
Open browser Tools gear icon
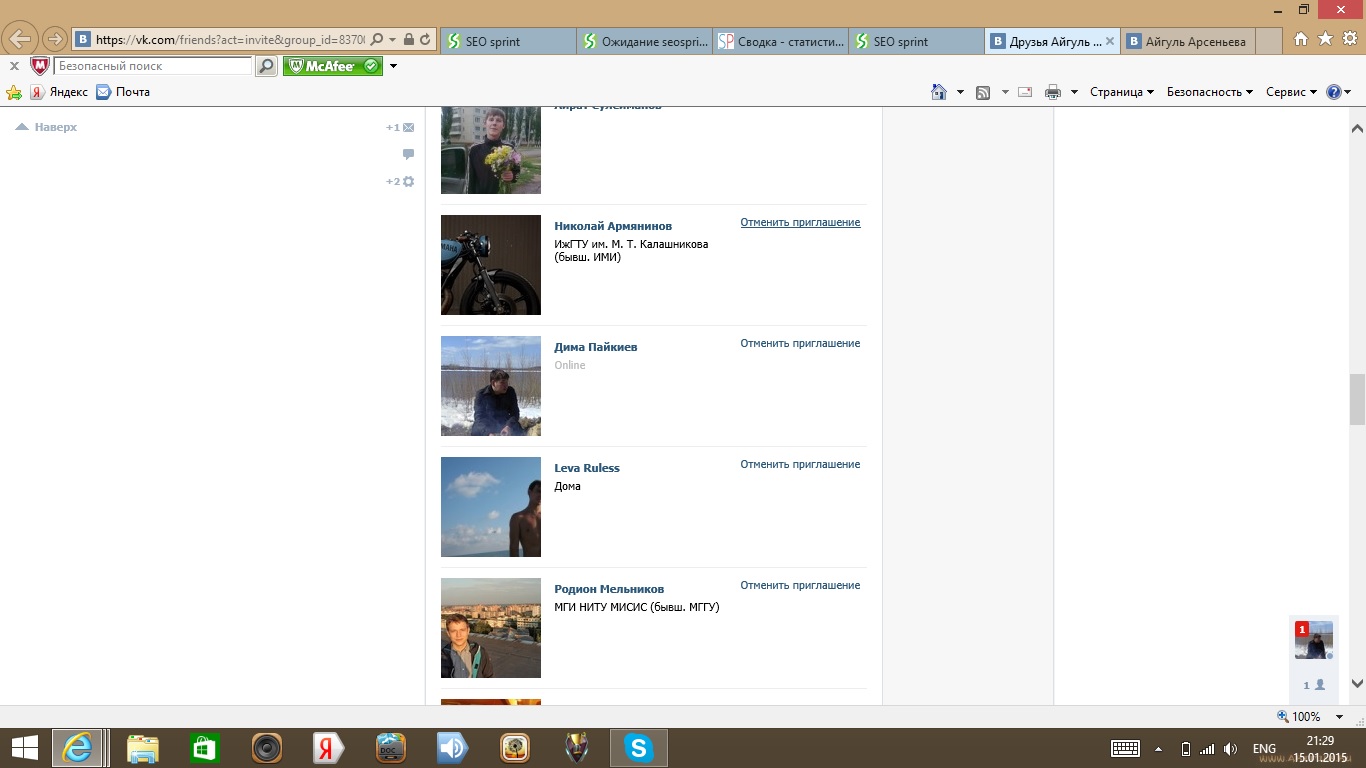point(1349,39)
